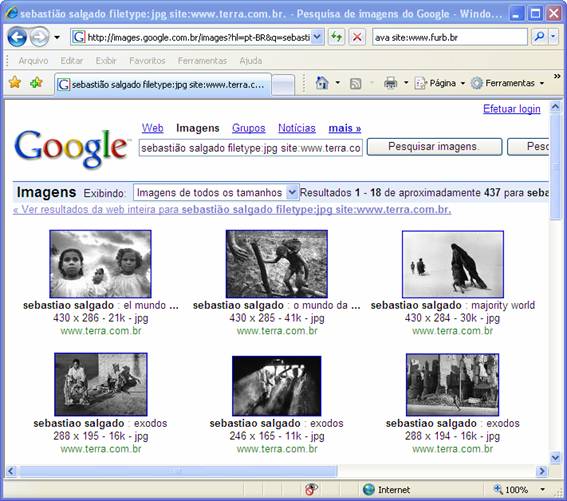The width and height of the screenshot is (567, 501).
Task: Stop loading with the red X icon
Action: [x=357, y=37]
